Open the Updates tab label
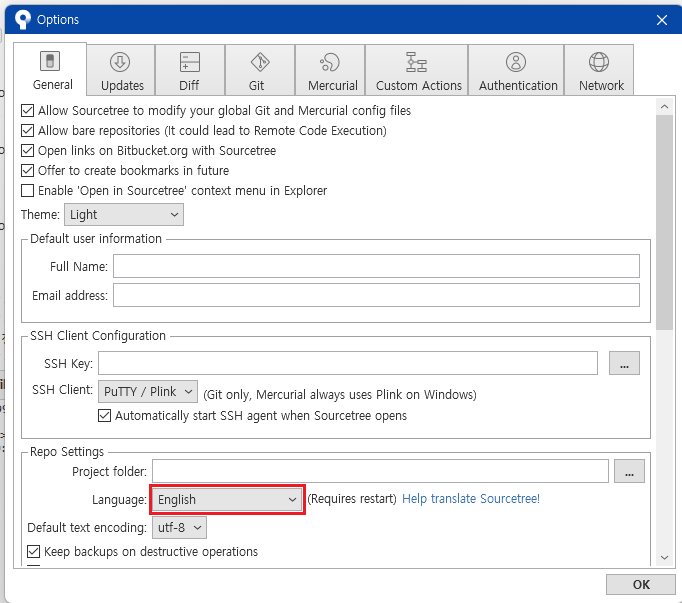Viewport: 682px width, 603px height. [x=122, y=85]
